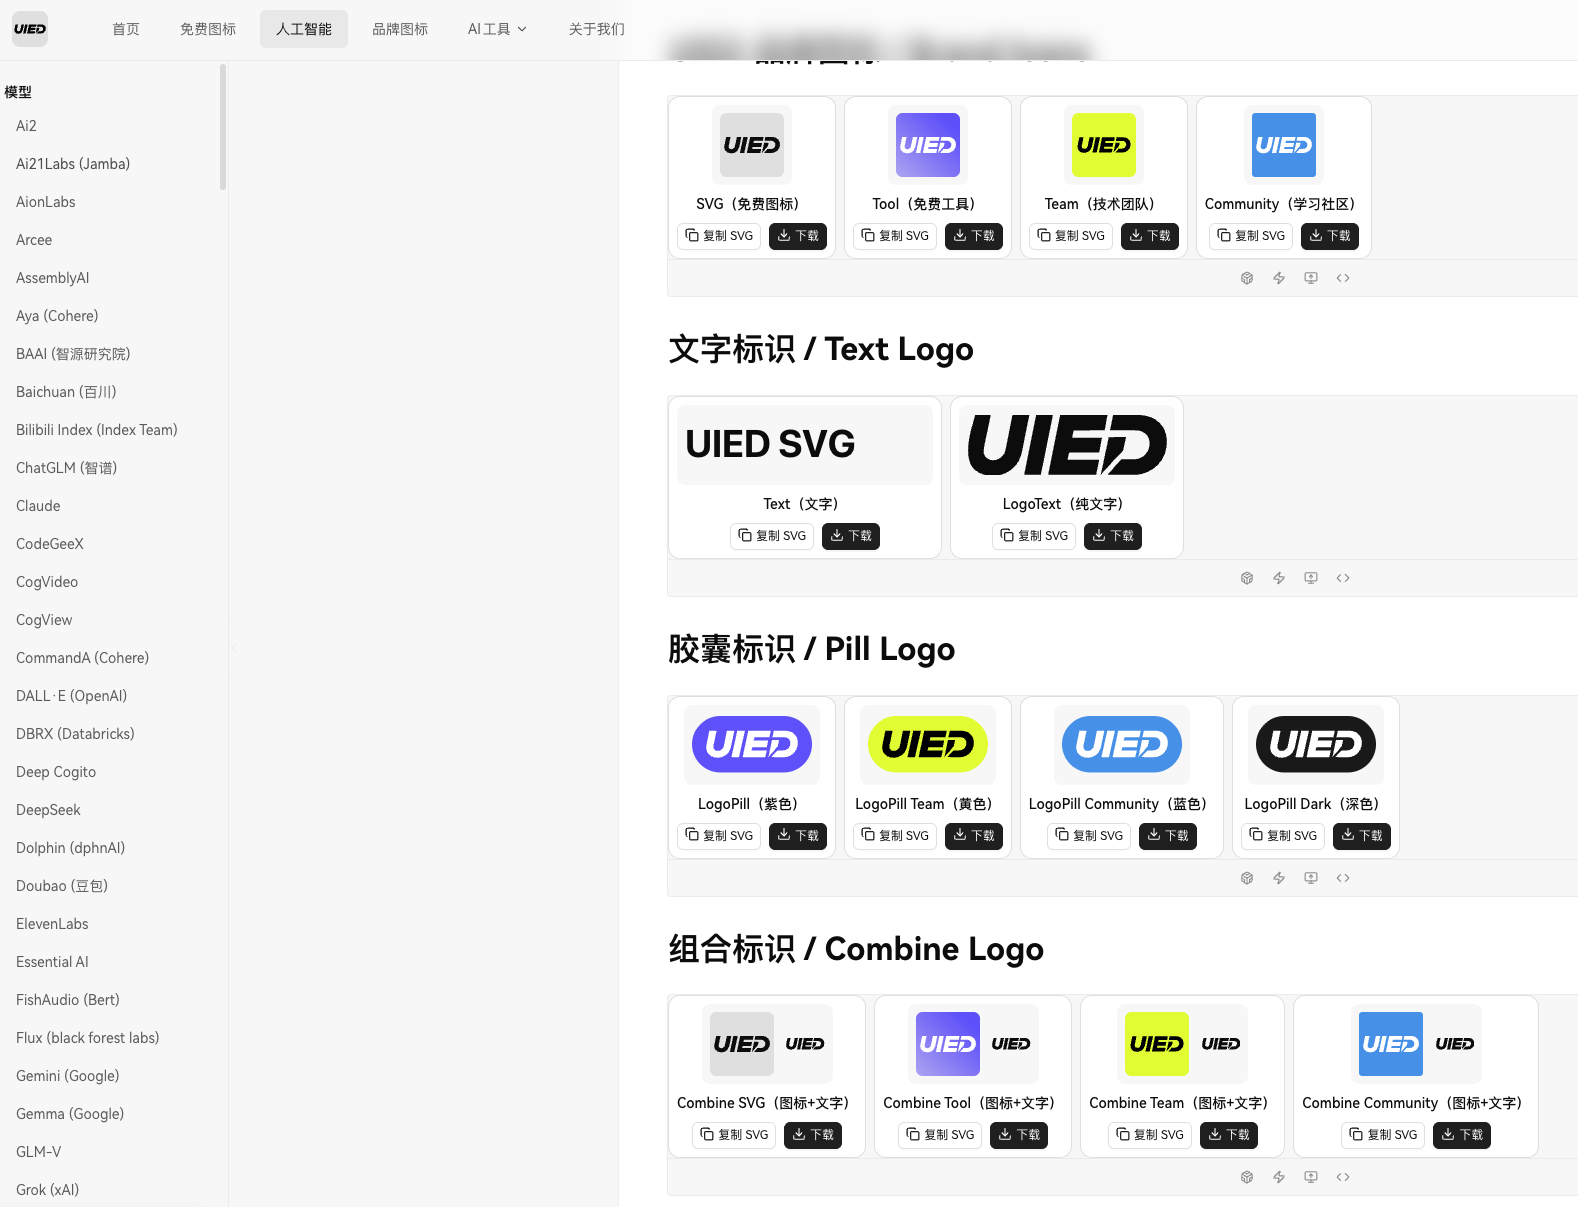
Task: Copy SVG for the Text（文字）logo
Action: coord(772,536)
